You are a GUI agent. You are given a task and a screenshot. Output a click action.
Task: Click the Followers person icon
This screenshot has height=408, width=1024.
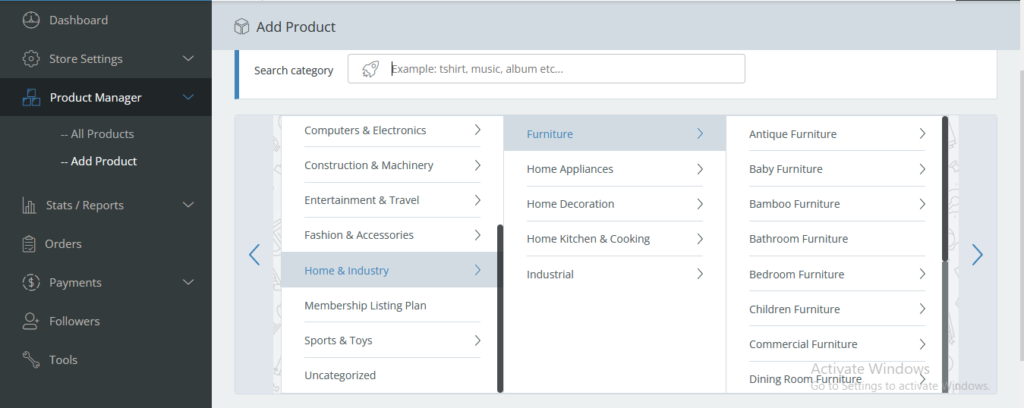31,322
